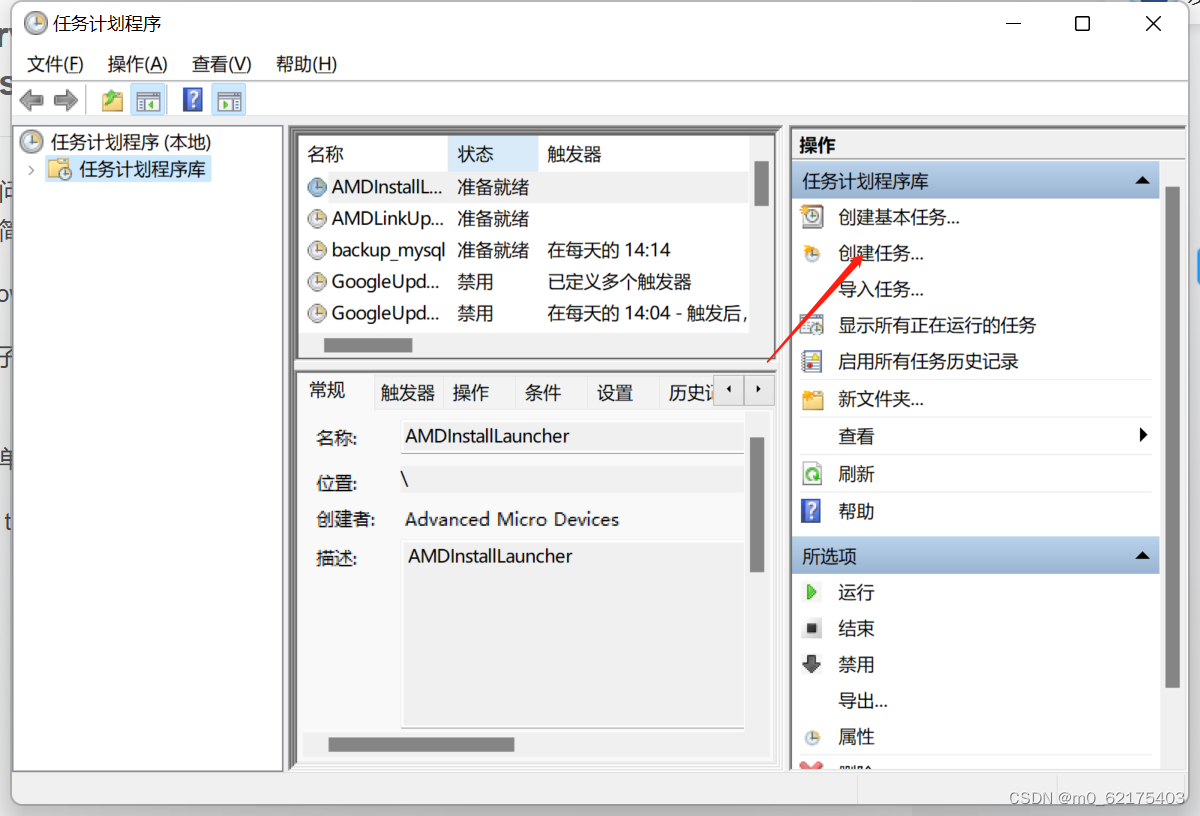Select the GoogleUpd... row with 已定义多个触发器
The width and height of the screenshot is (1200, 816).
click(526, 282)
